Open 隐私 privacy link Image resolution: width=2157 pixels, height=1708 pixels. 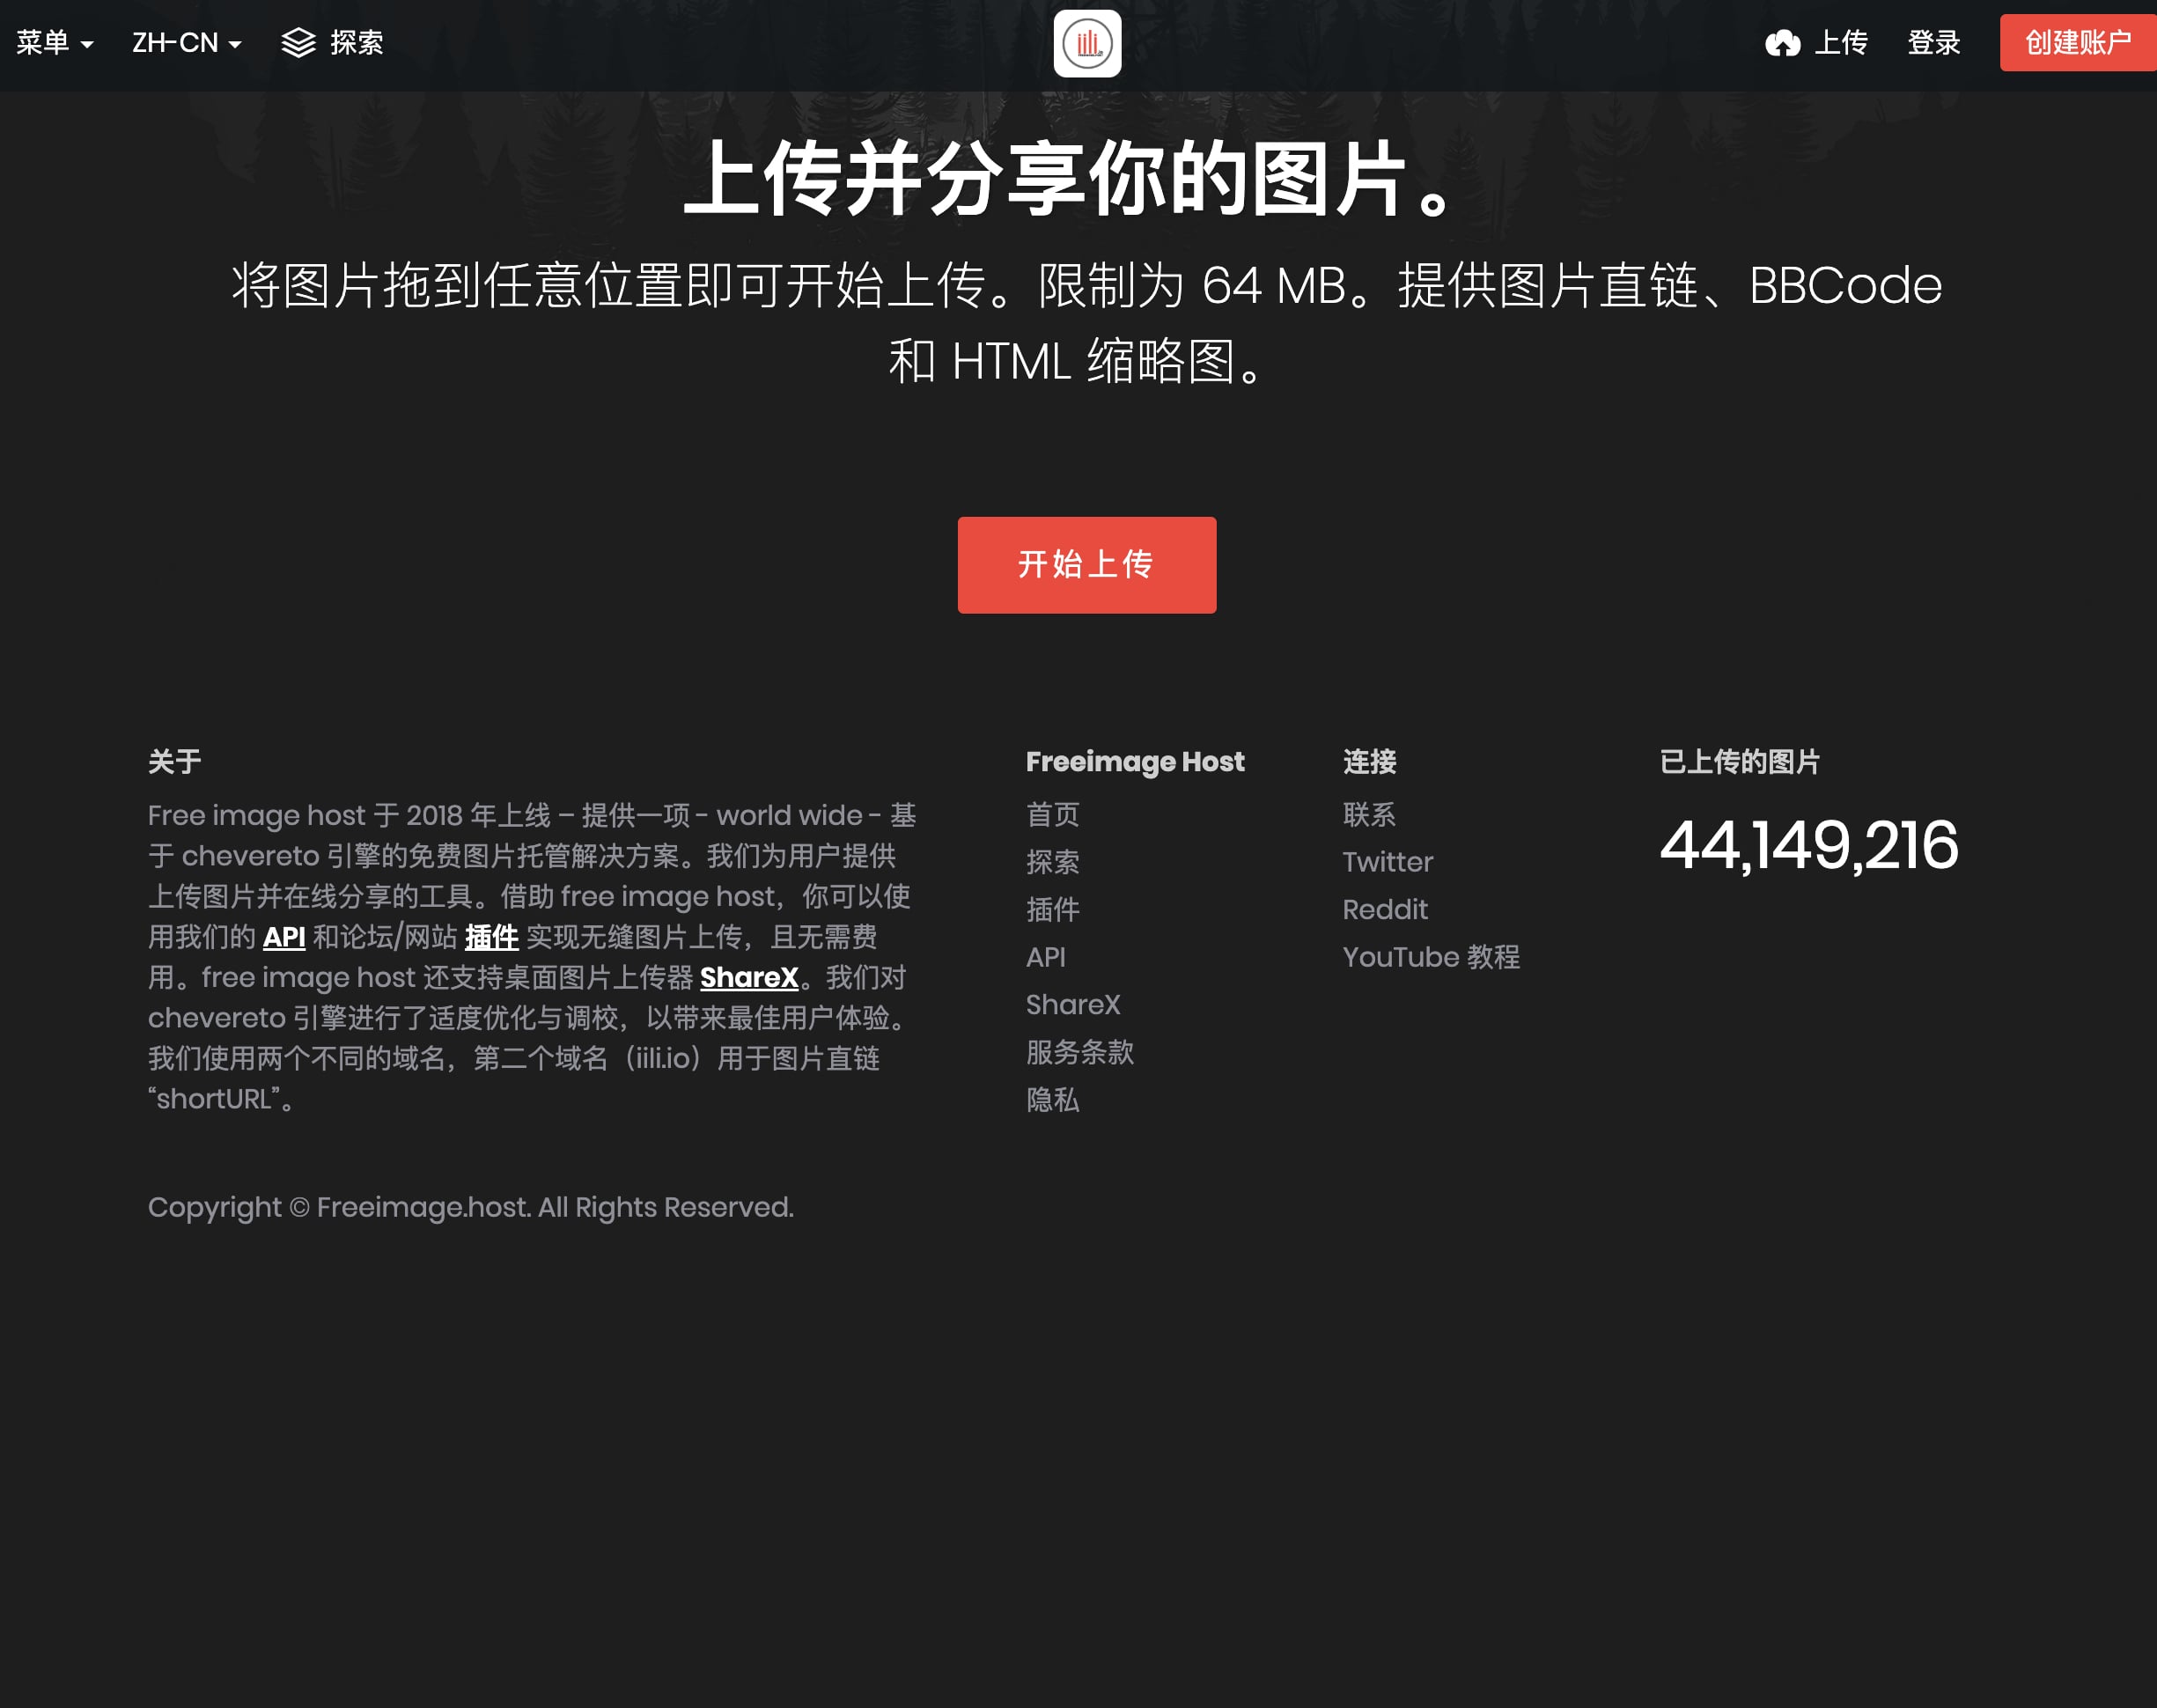[x=1053, y=1100]
